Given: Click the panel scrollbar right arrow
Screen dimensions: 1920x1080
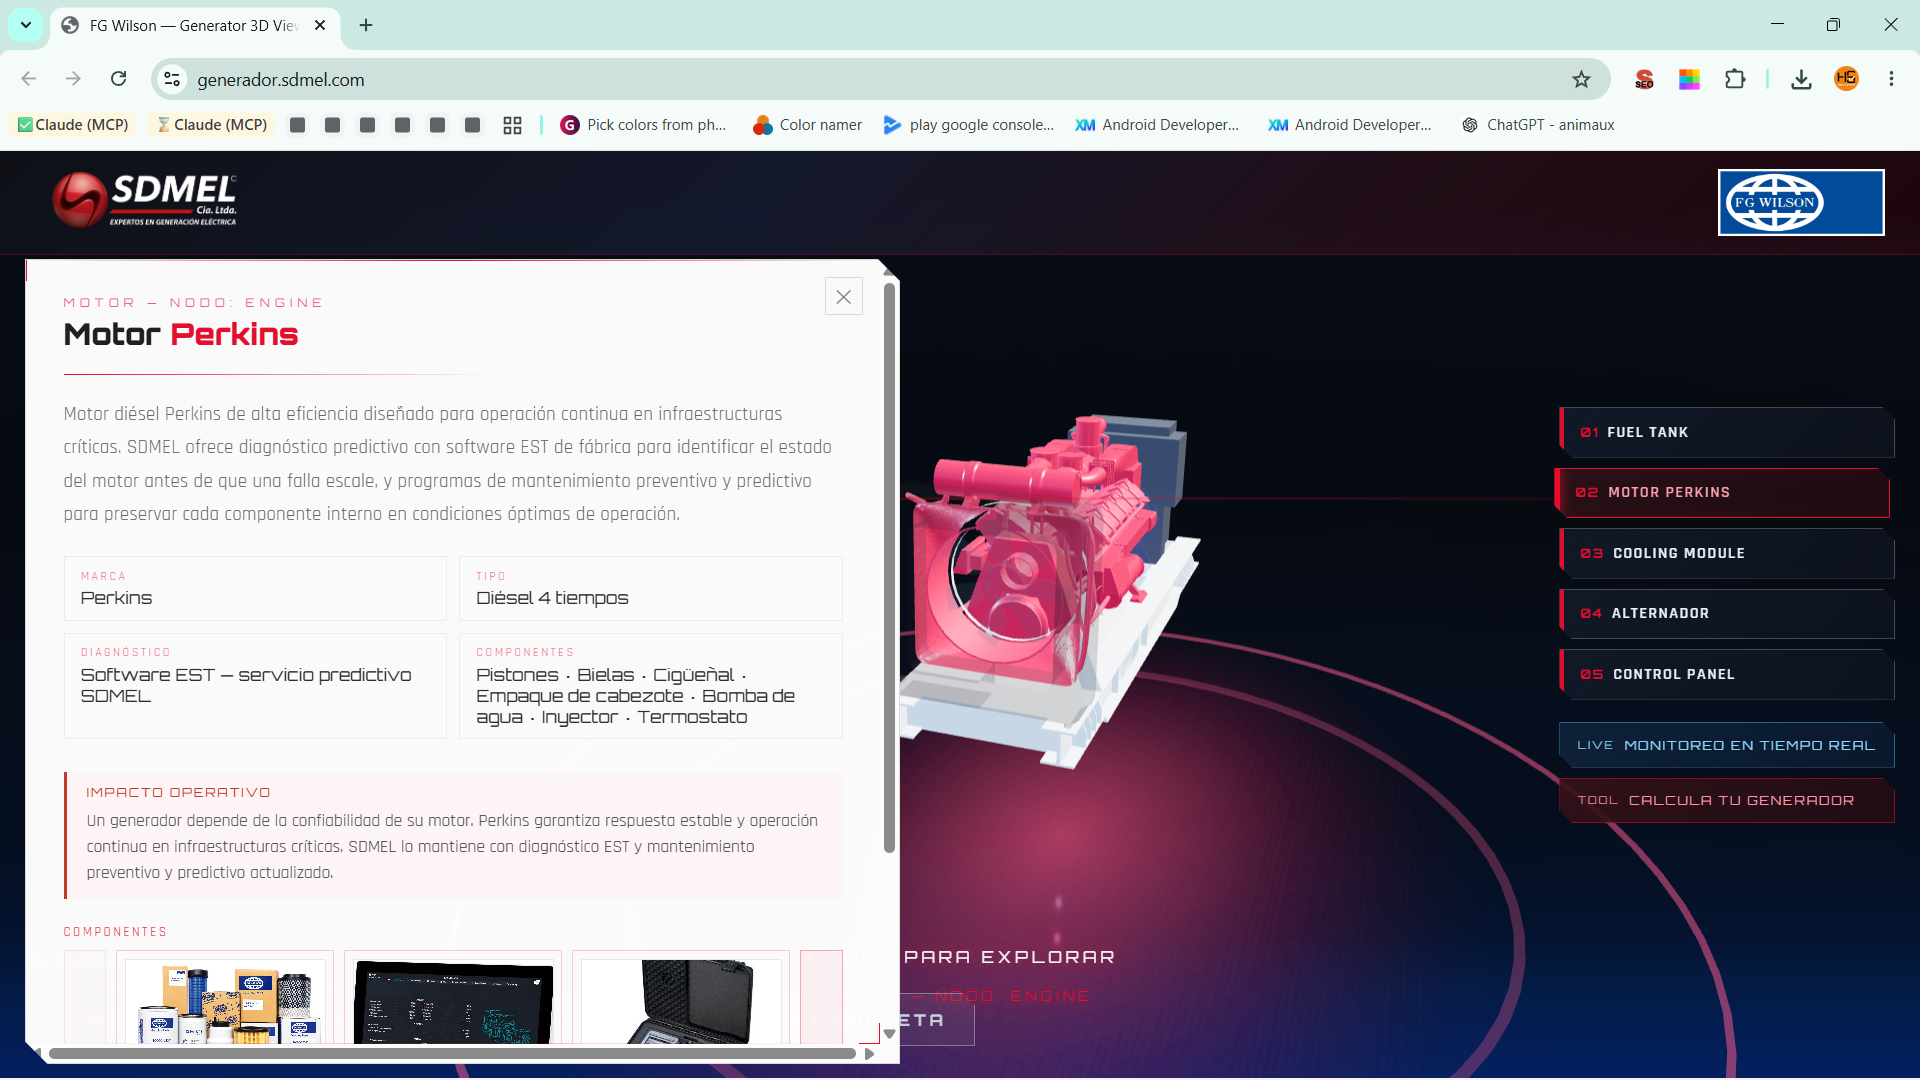Looking at the screenshot, I should pyautogui.click(x=869, y=1053).
